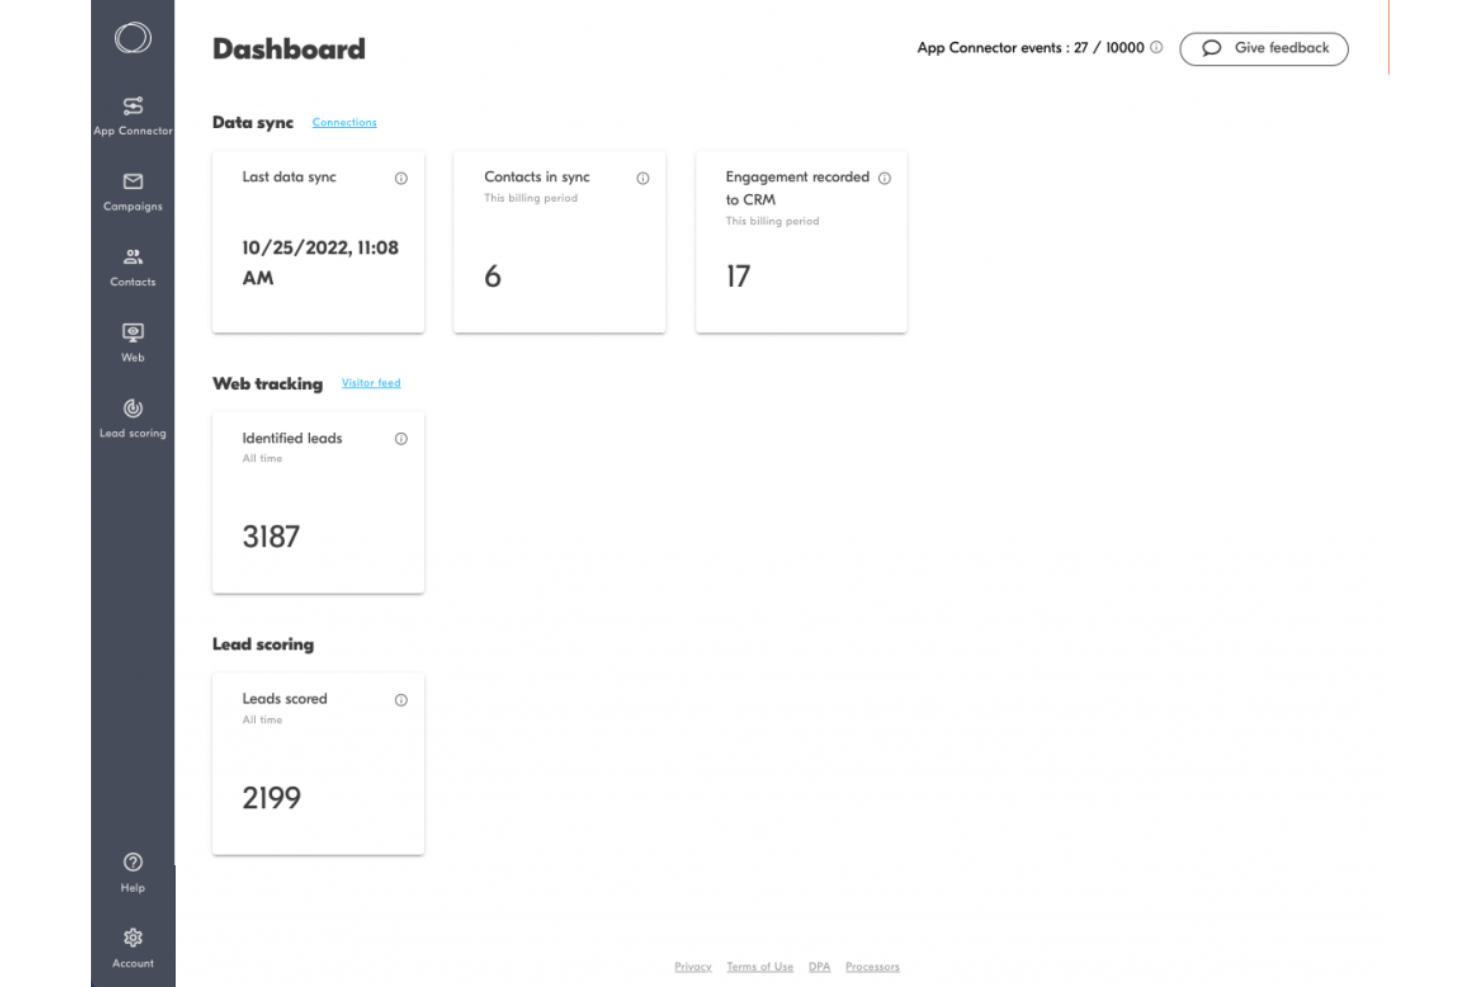Open the Terms of Use footer link
1480x987 pixels.
click(x=759, y=966)
